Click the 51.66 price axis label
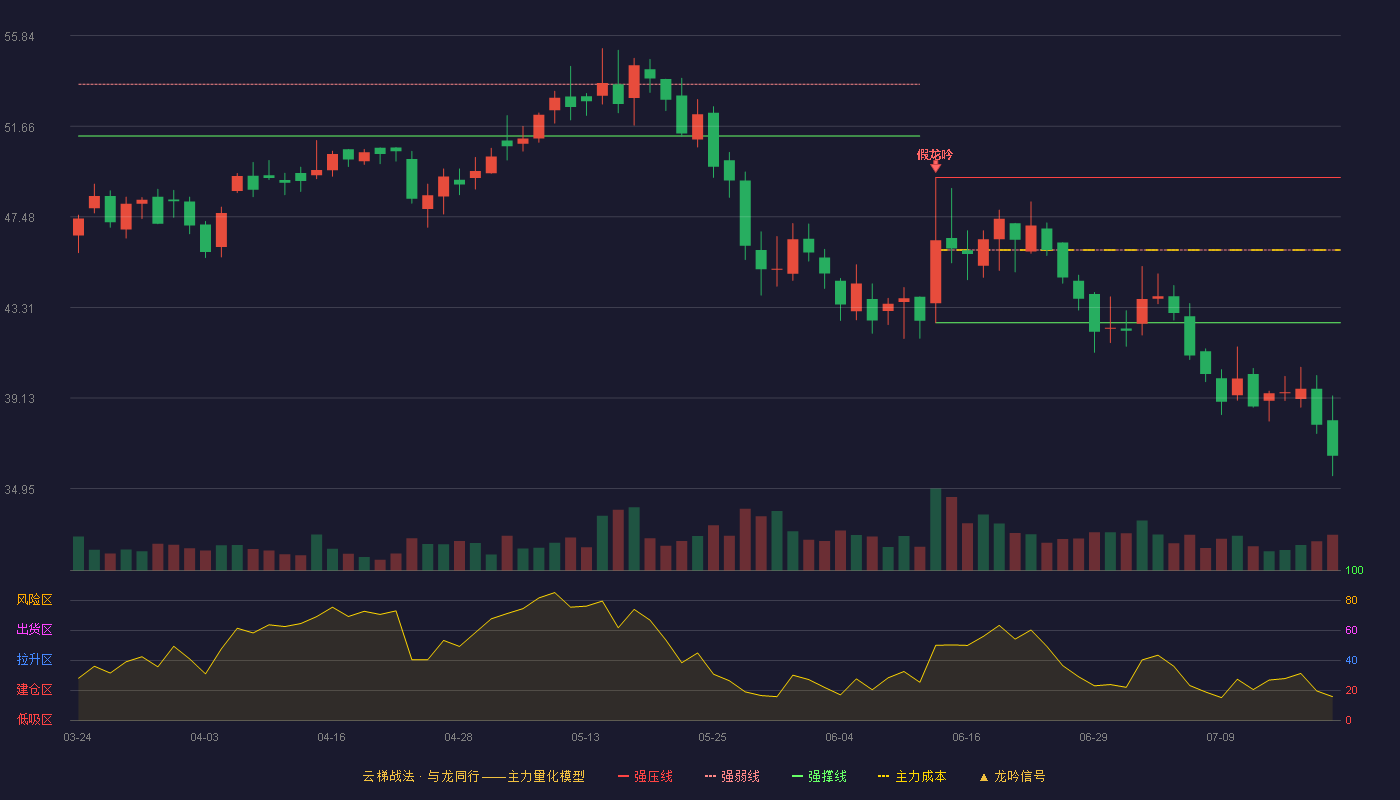 (x=19, y=128)
